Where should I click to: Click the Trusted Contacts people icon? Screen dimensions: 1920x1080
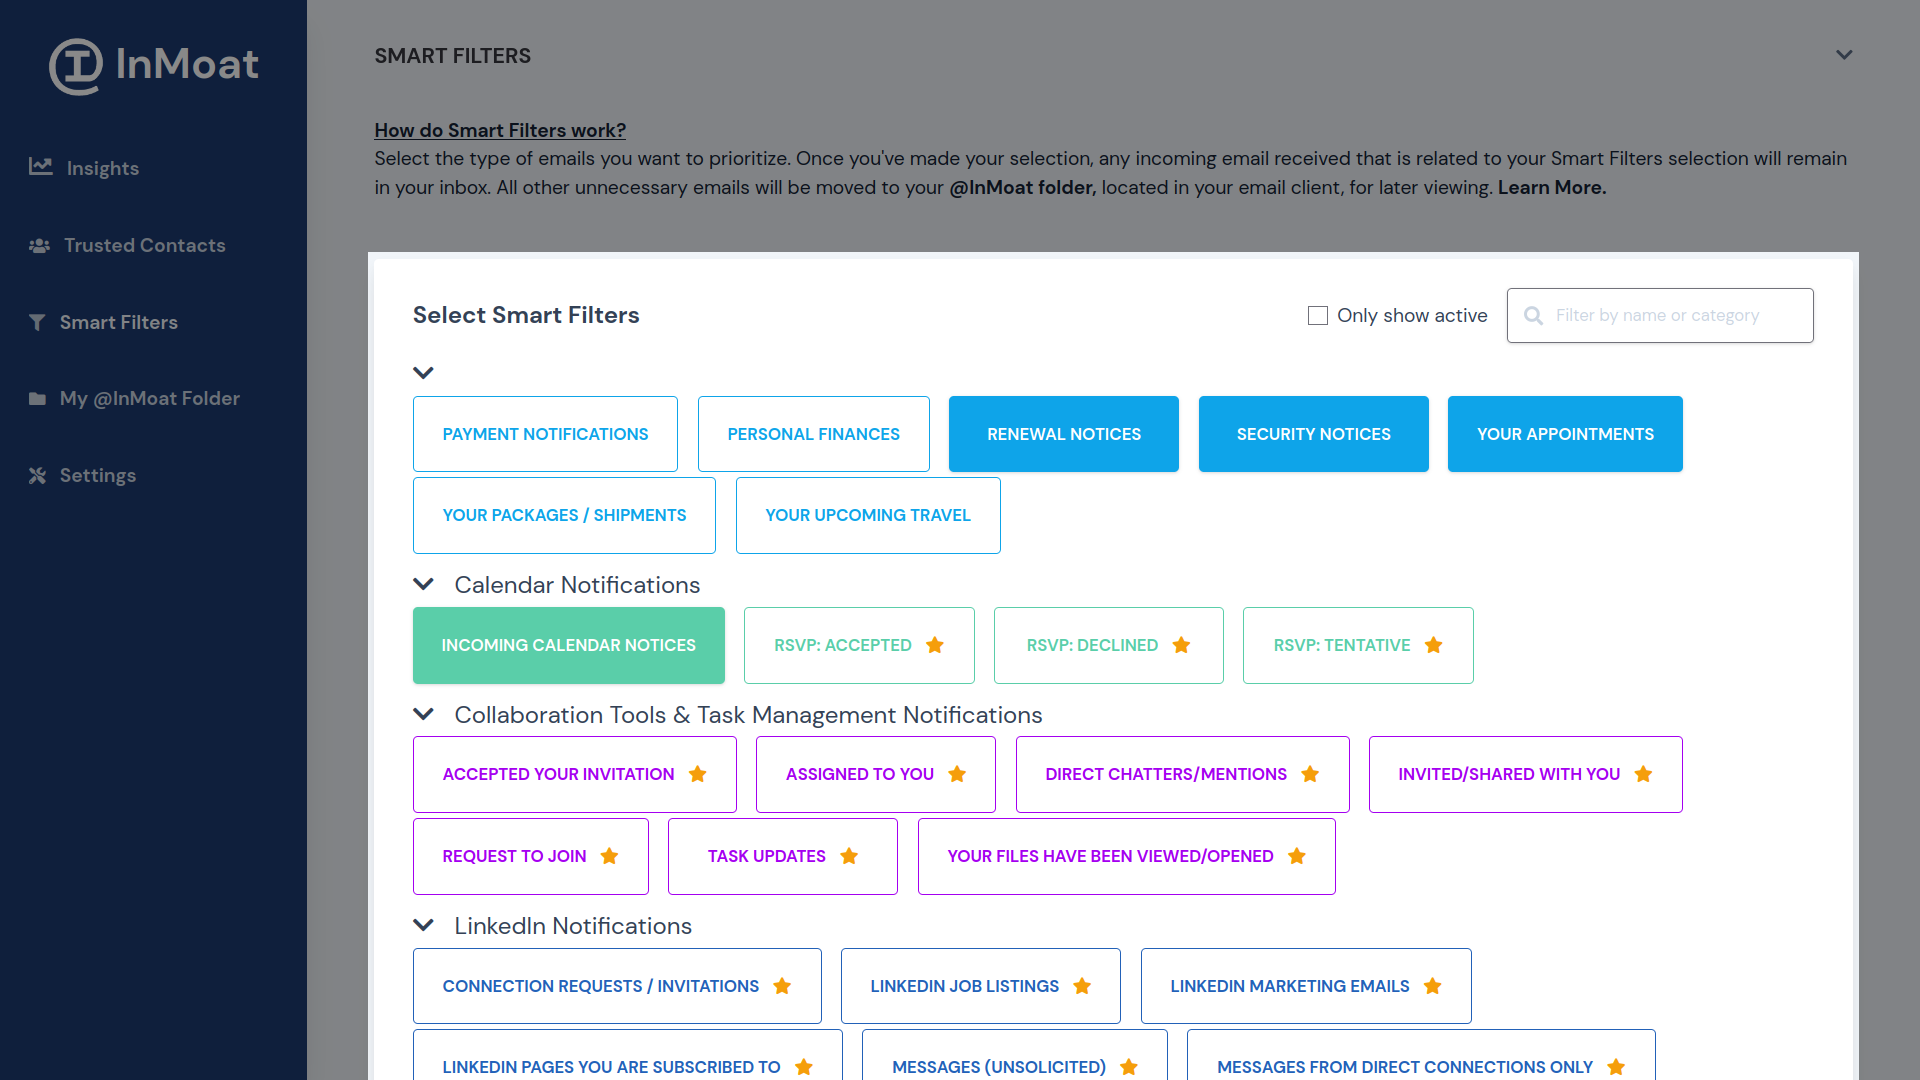click(x=40, y=245)
